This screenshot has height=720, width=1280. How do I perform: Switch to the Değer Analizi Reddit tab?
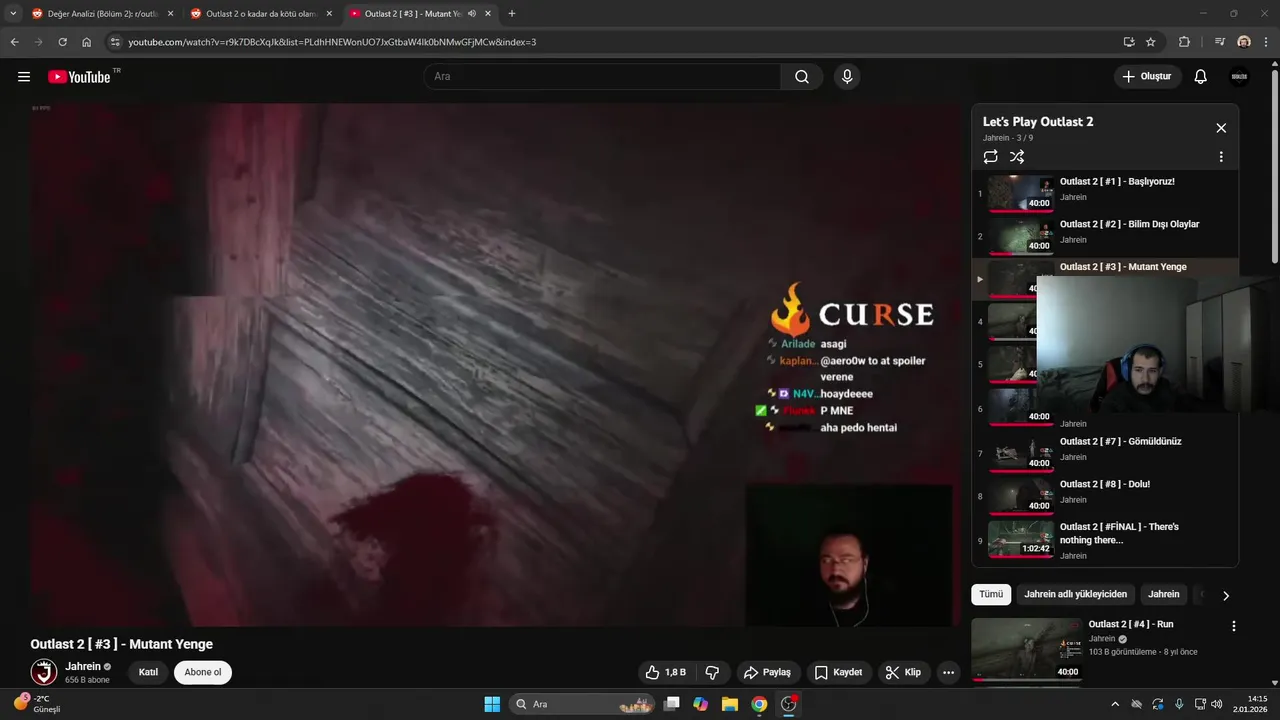[x=100, y=14]
